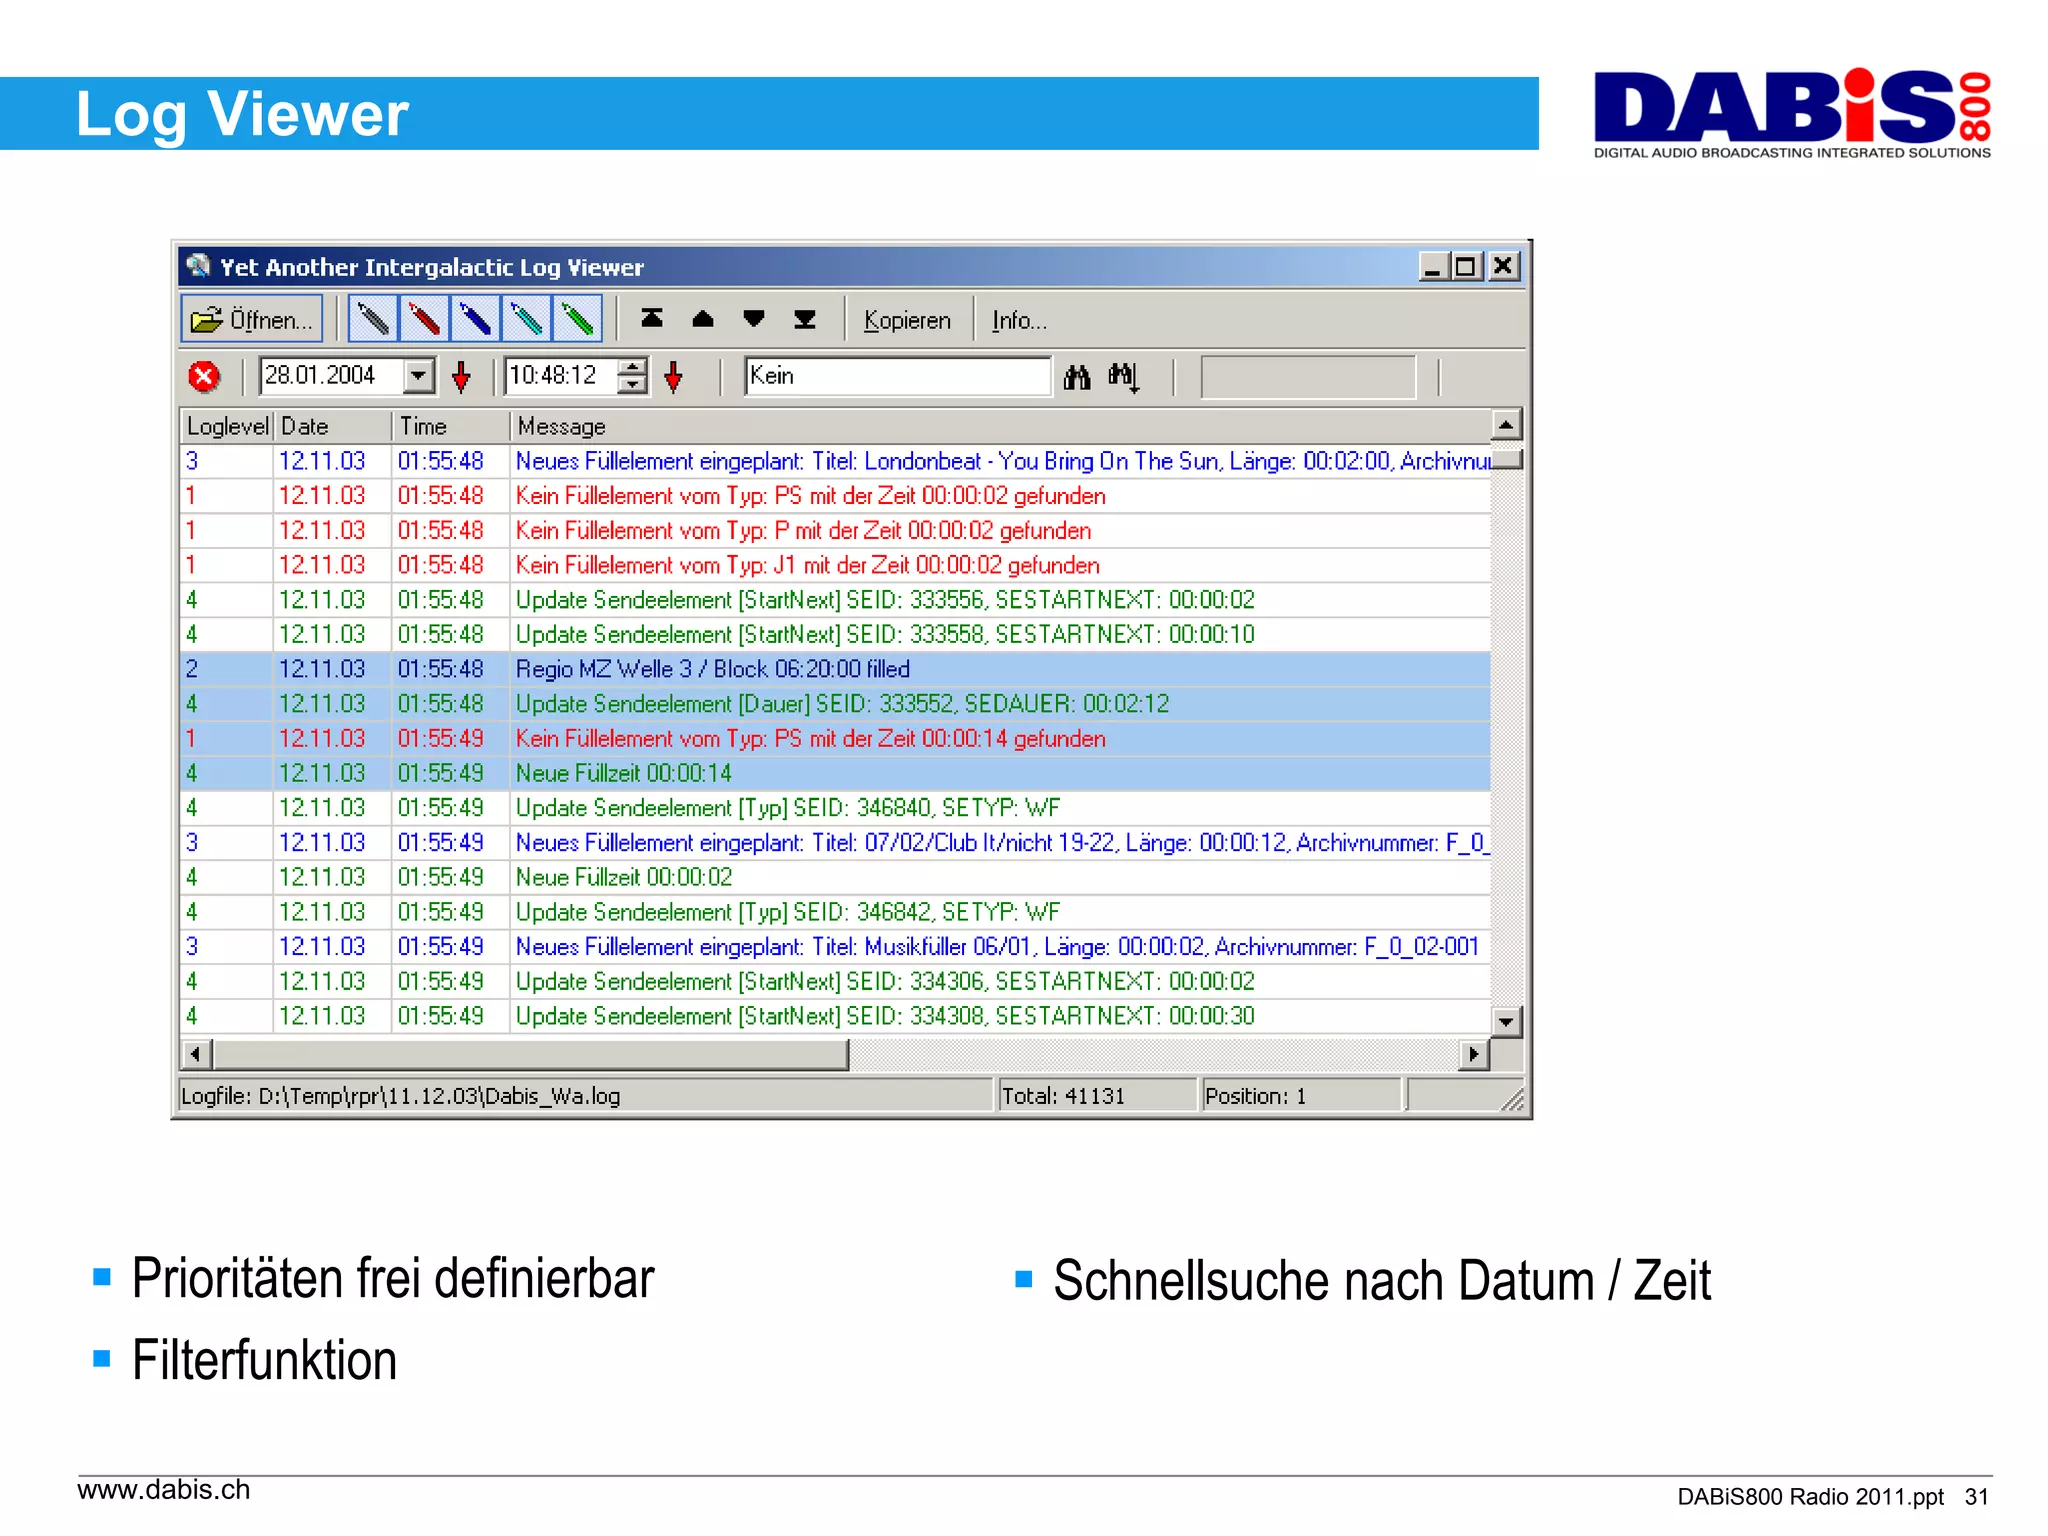2048x1536 pixels.
Task: Click the search field containing Kein
Action: point(897,376)
